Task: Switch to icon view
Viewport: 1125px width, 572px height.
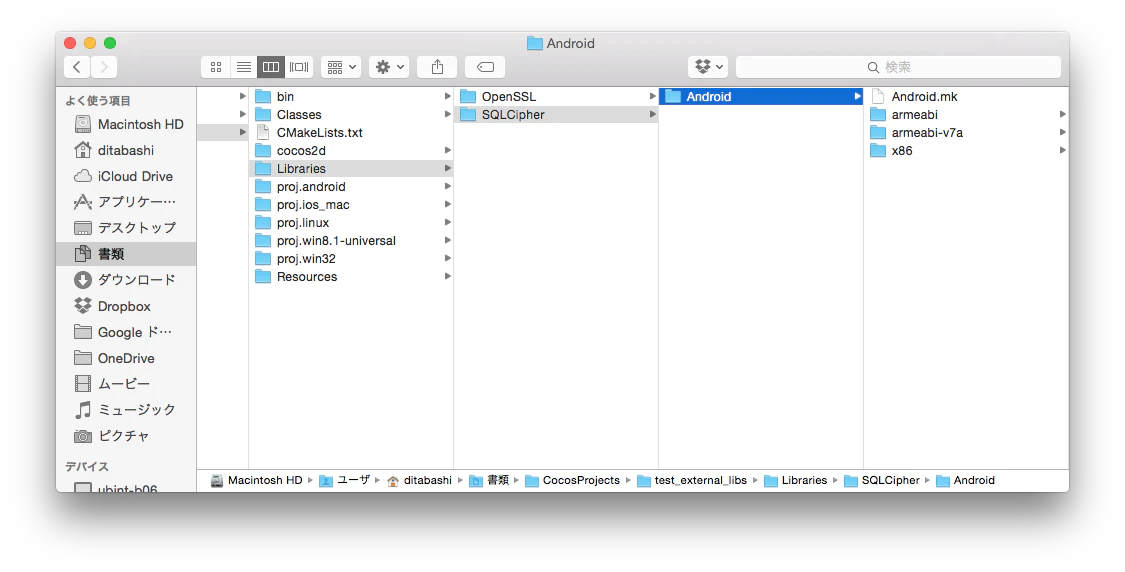Action: click(215, 67)
